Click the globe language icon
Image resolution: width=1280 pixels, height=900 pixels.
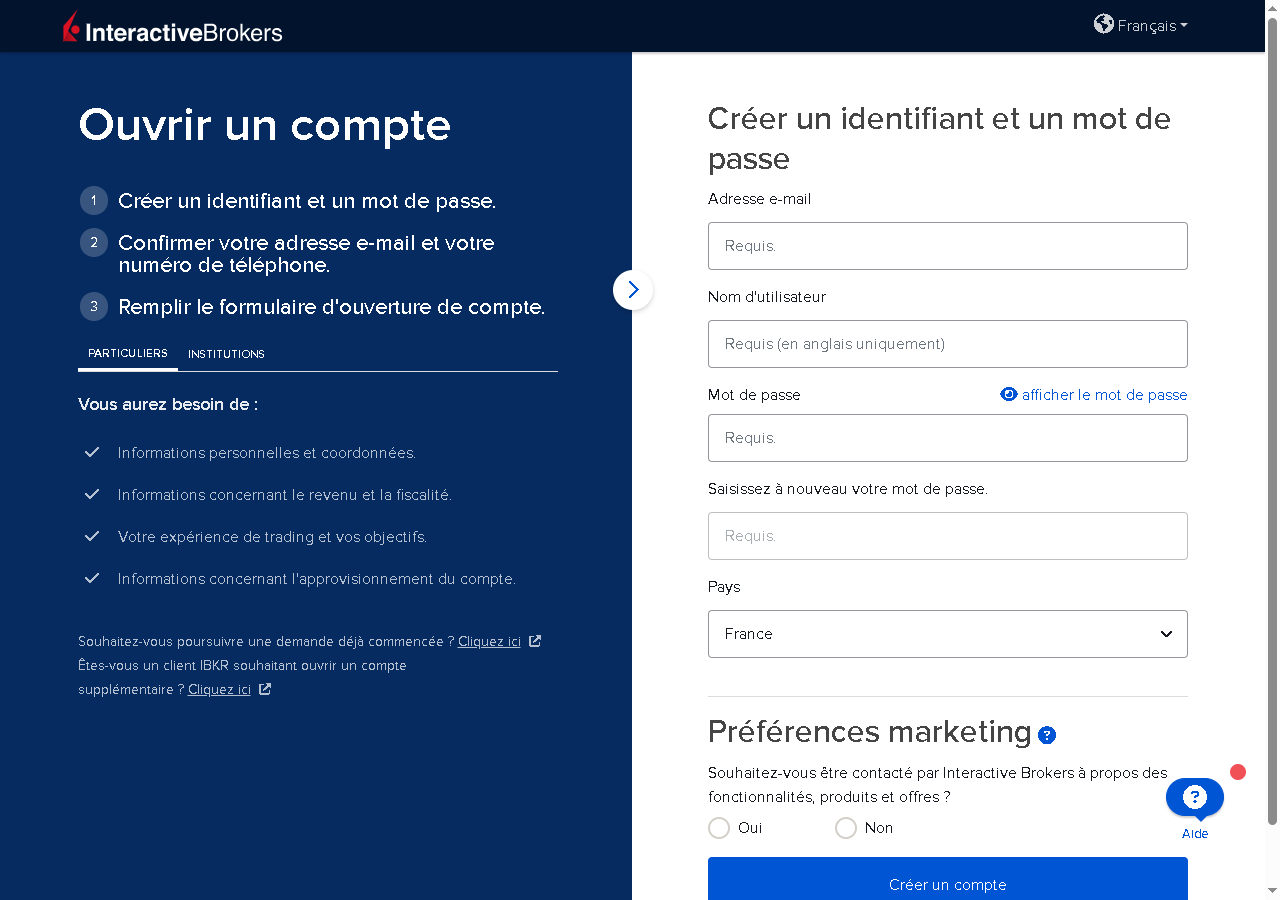click(x=1104, y=24)
